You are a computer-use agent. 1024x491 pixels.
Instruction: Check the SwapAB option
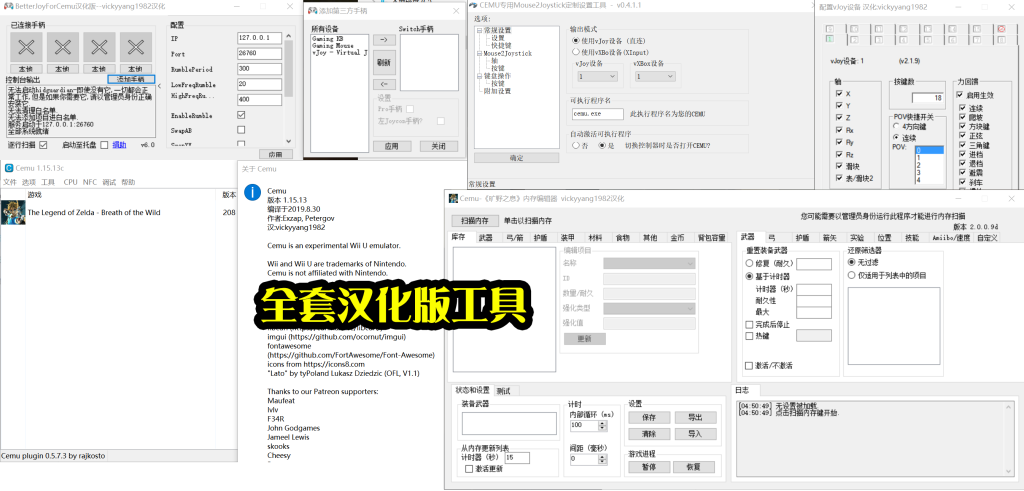241,130
